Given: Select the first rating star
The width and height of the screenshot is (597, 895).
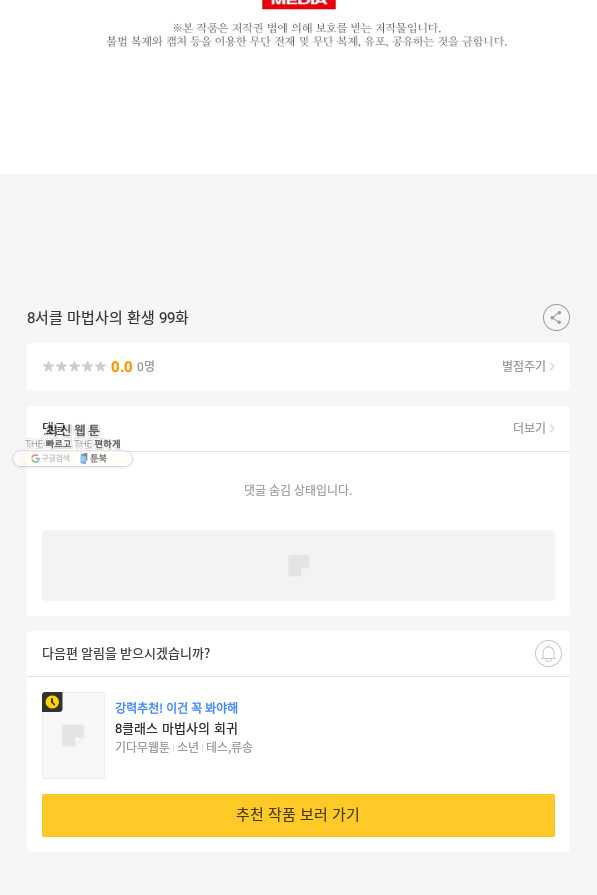Looking at the screenshot, I should pyautogui.click(x=49, y=366).
